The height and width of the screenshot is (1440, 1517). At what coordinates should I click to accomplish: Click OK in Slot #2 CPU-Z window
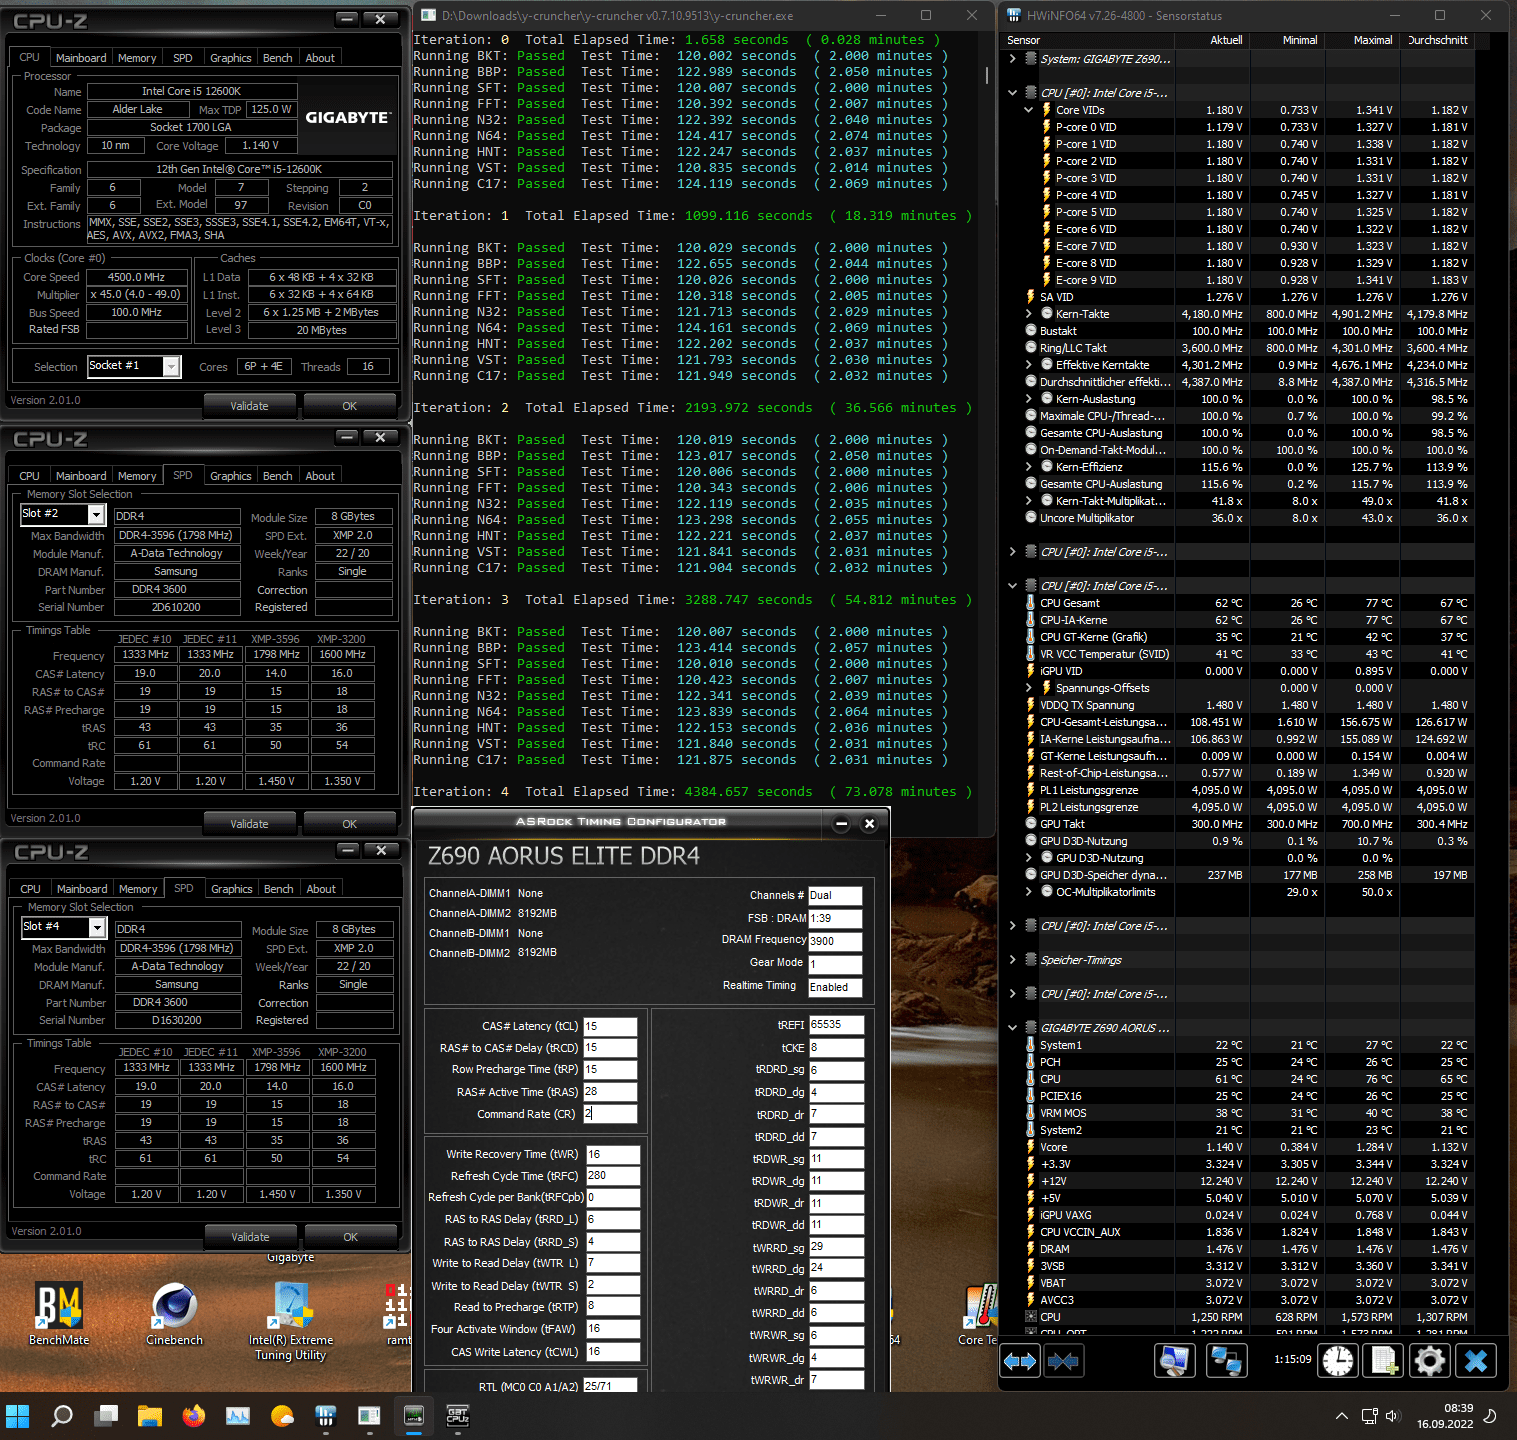click(x=349, y=824)
